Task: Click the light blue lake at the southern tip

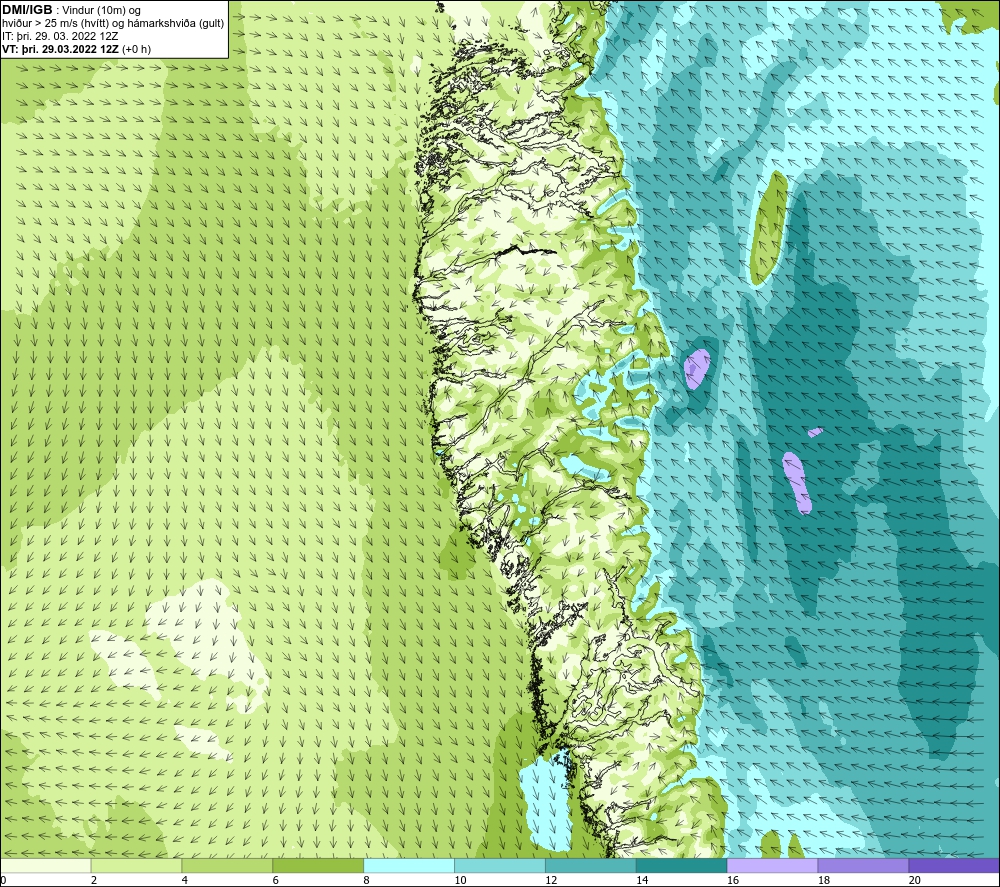Action: (548, 803)
